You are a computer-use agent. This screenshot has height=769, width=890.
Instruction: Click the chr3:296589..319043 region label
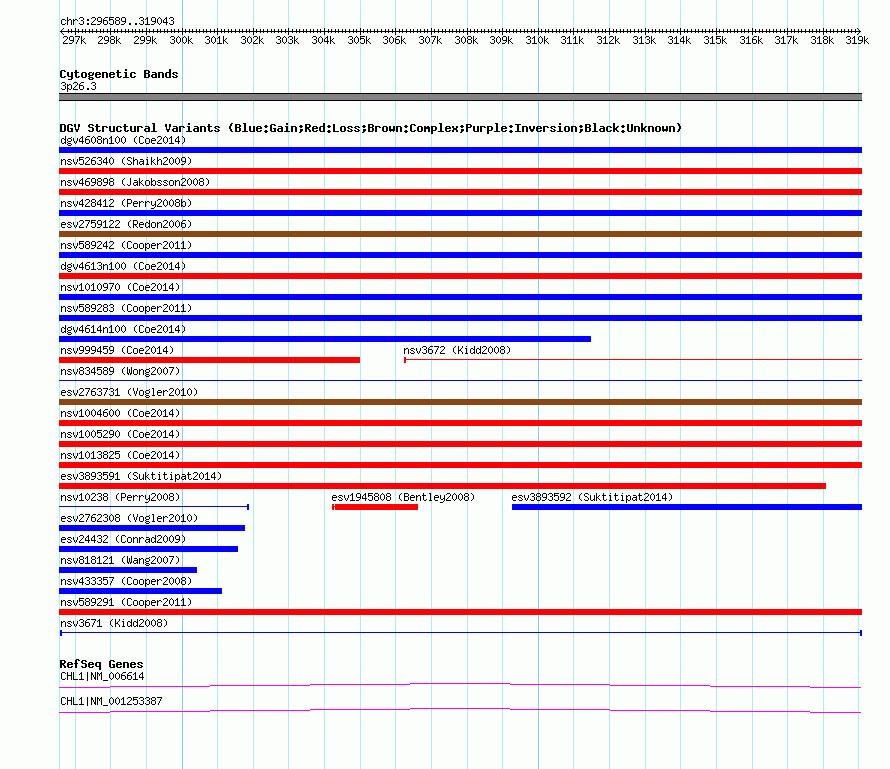[x=117, y=21]
